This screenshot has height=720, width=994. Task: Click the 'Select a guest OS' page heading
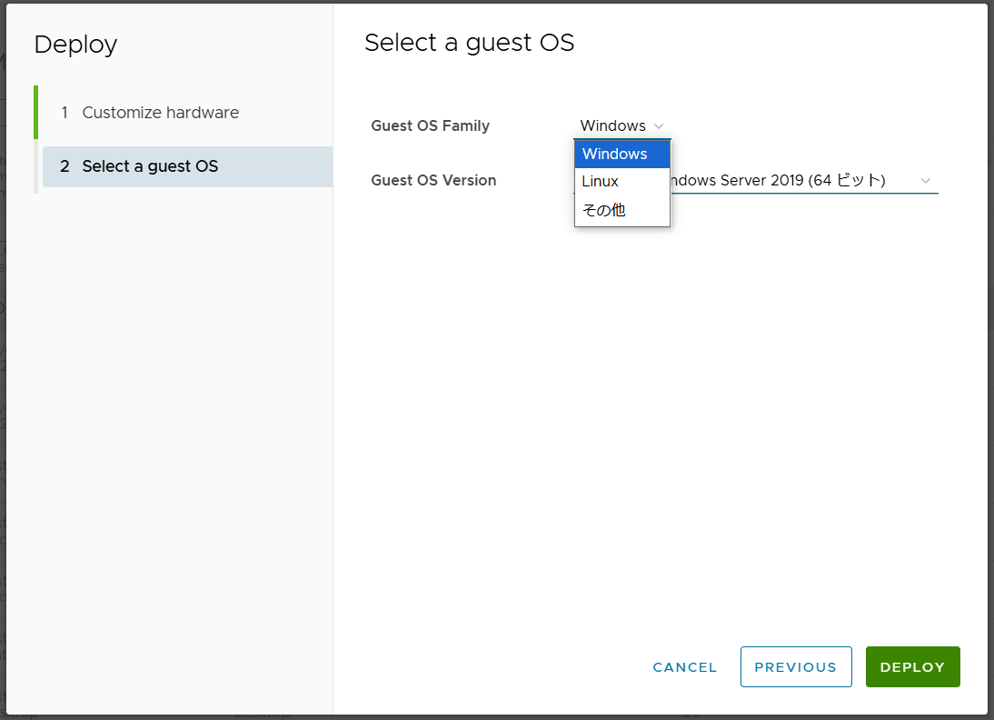tap(469, 43)
